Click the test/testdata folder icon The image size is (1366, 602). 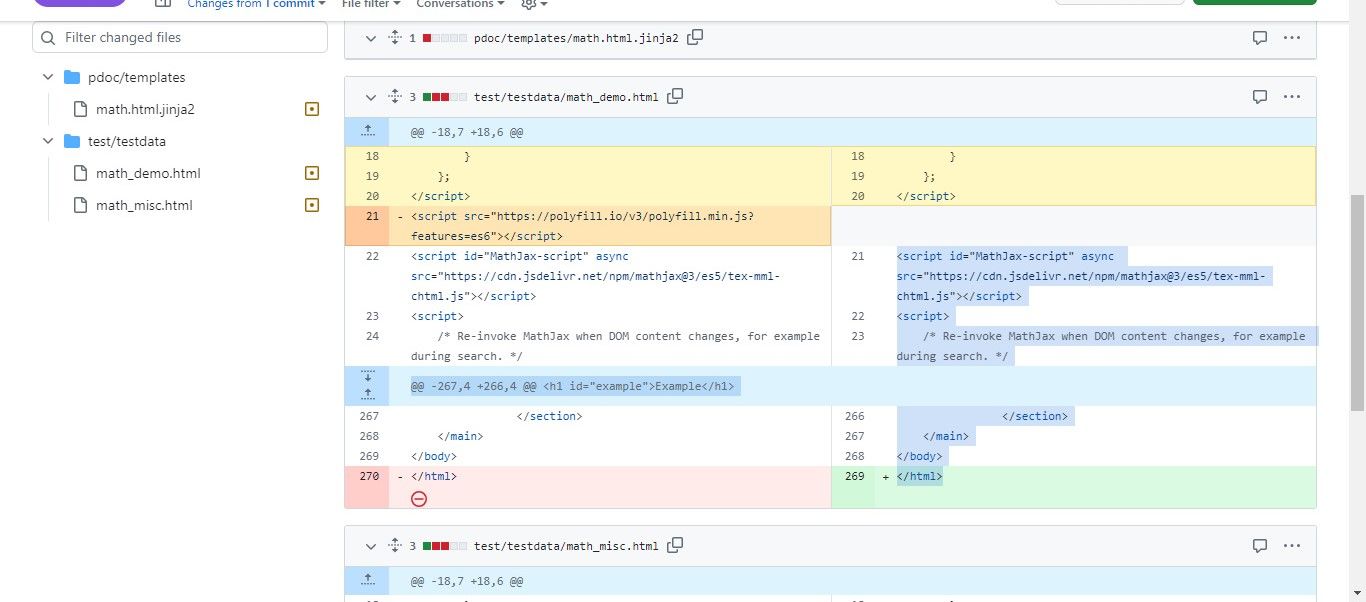tap(71, 141)
